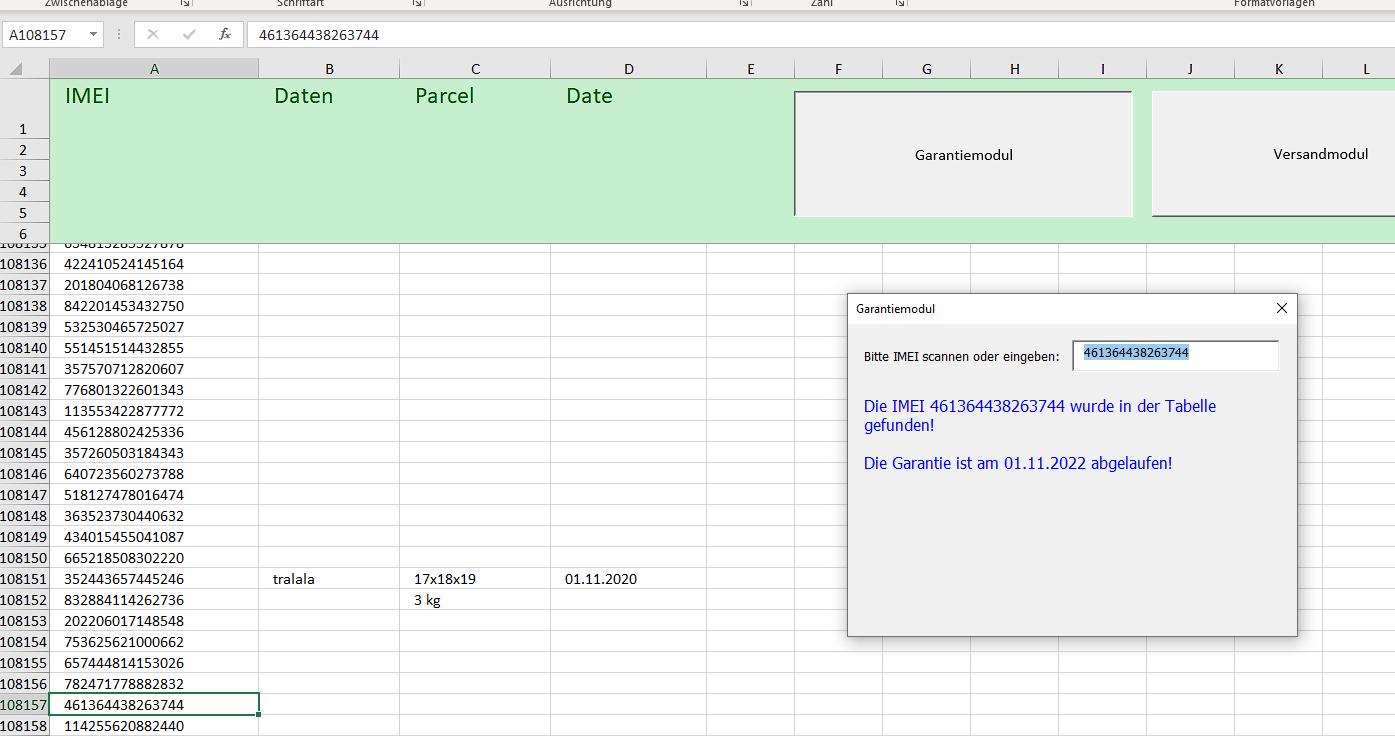Open the Zahl dialog launcher
Image resolution: width=1395 pixels, height=736 pixels.
(900, 4)
